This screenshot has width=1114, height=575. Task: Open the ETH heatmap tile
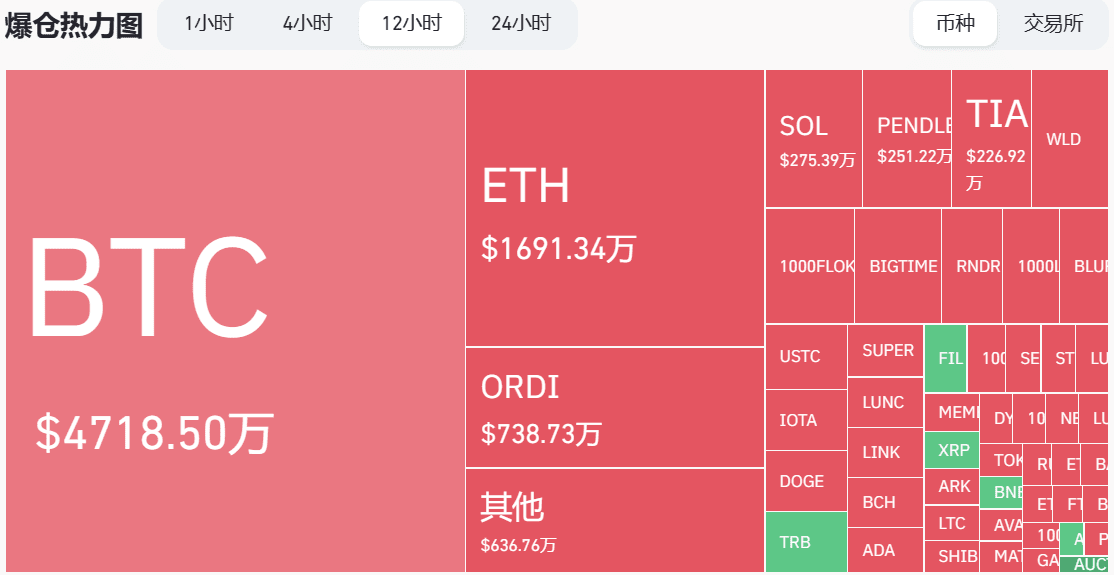[x=615, y=208]
